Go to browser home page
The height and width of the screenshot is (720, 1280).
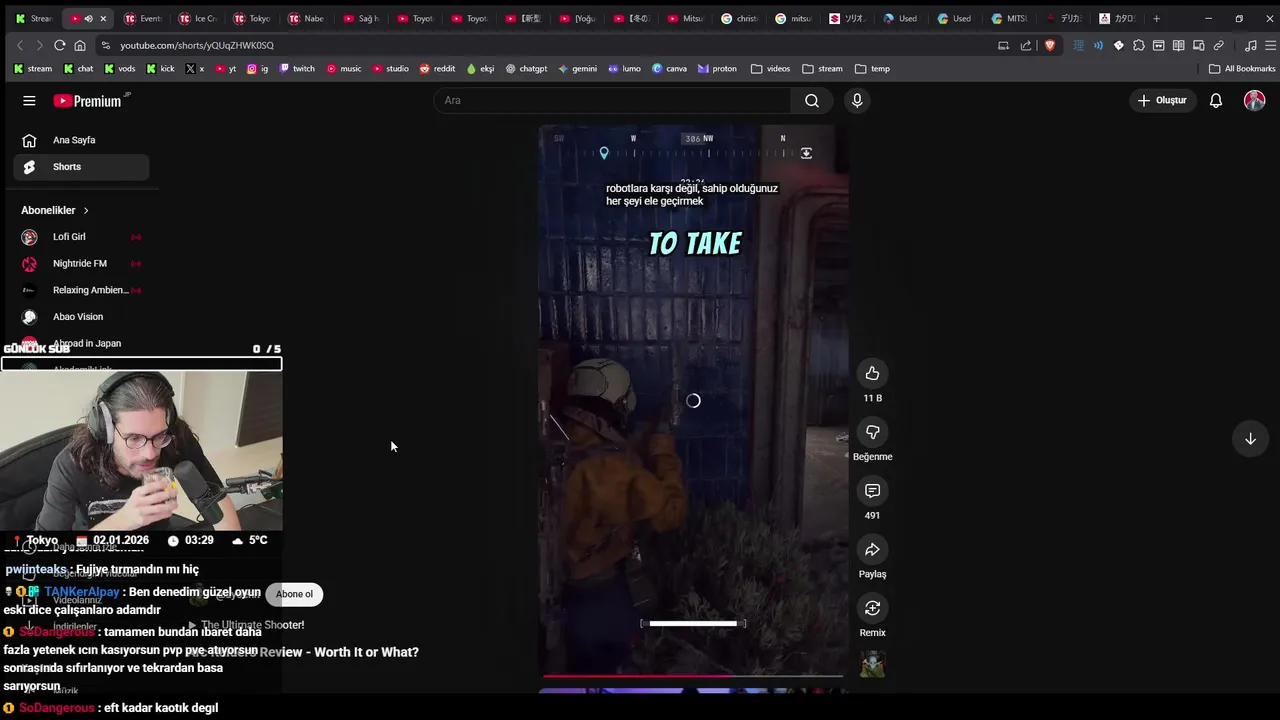[80, 45]
